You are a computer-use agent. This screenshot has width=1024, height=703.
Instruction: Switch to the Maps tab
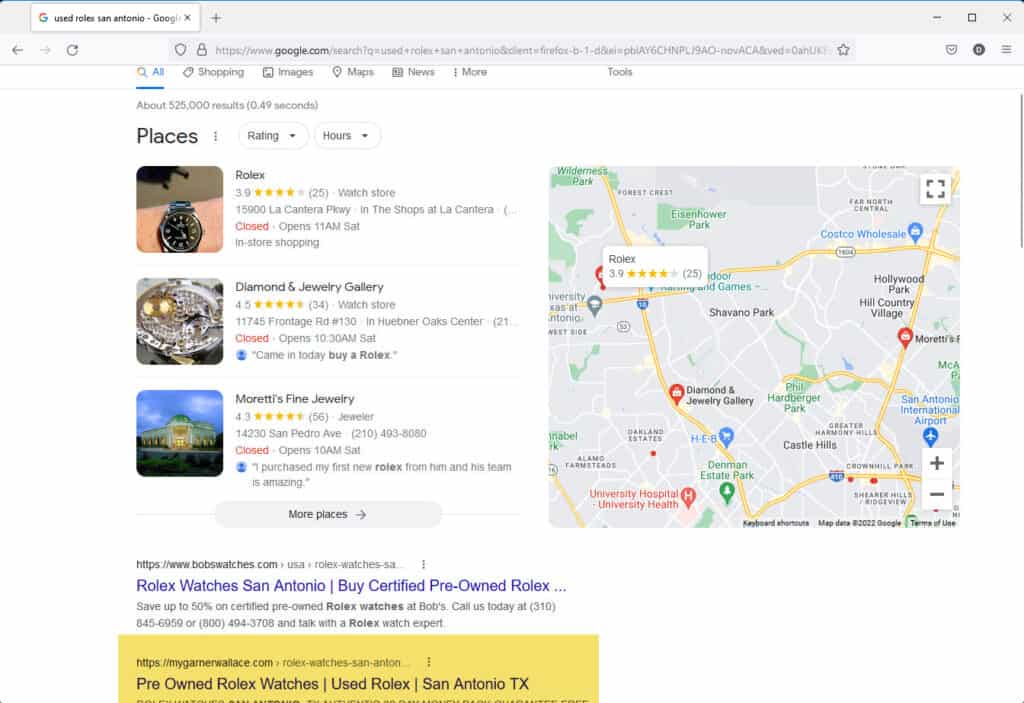click(353, 72)
